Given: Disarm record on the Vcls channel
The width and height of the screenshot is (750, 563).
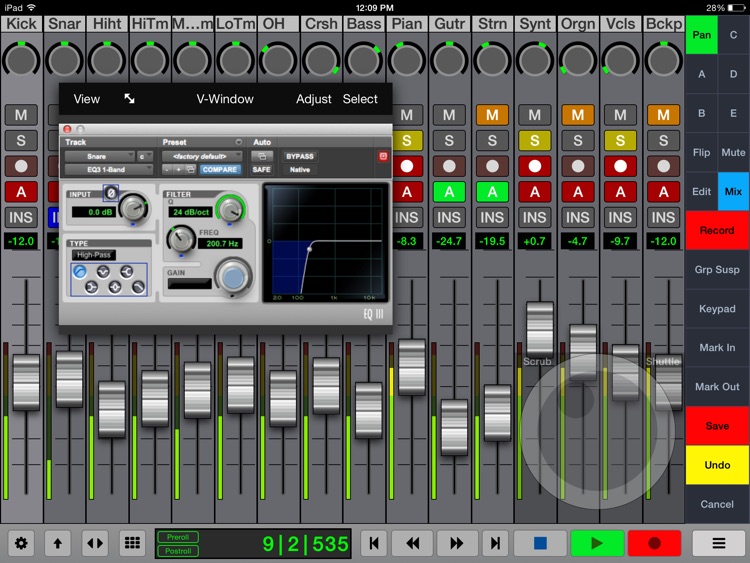Looking at the screenshot, I should [620, 166].
